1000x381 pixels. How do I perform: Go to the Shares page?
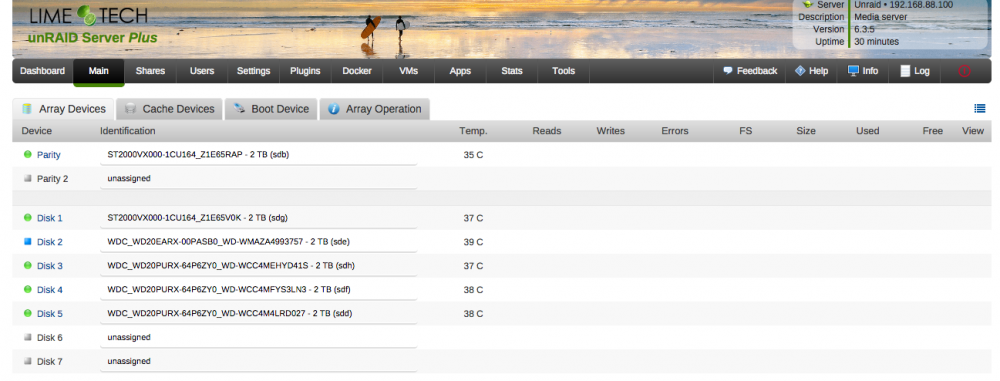[150, 71]
